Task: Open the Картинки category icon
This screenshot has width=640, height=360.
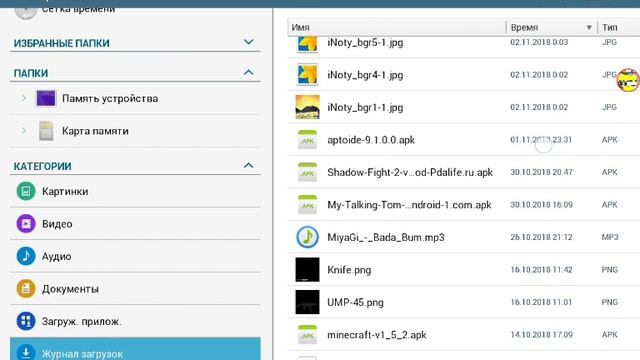Action: (26, 191)
